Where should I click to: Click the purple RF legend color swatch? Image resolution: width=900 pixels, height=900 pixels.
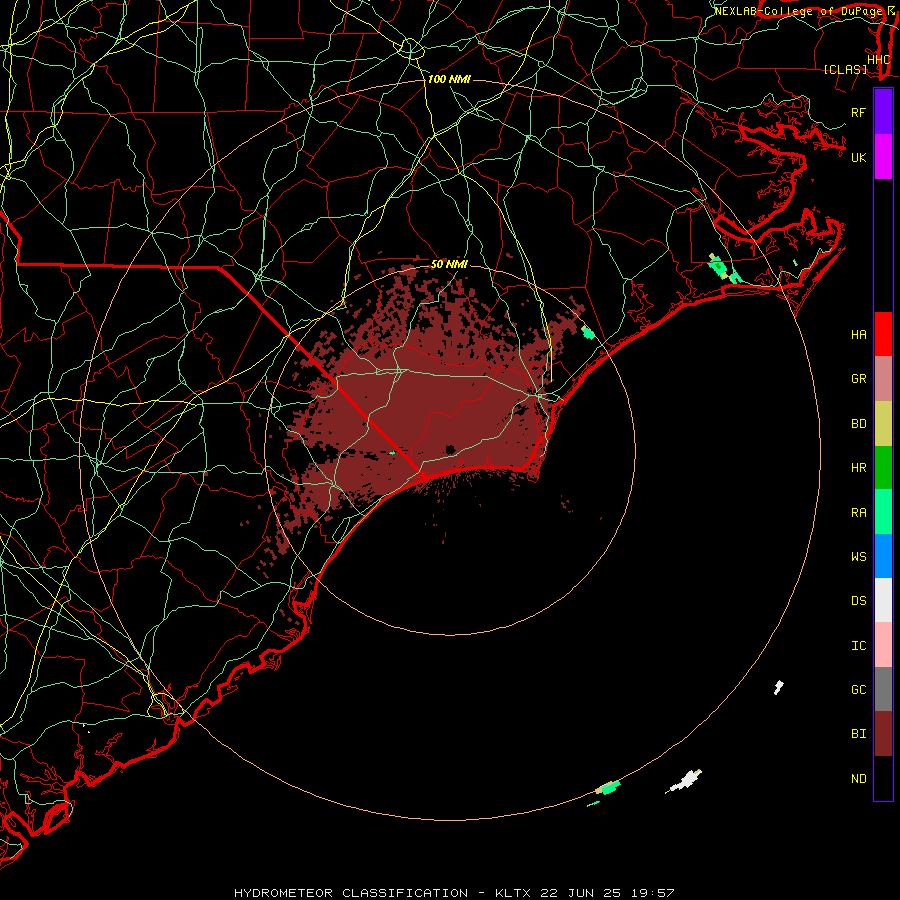coord(883,112)
